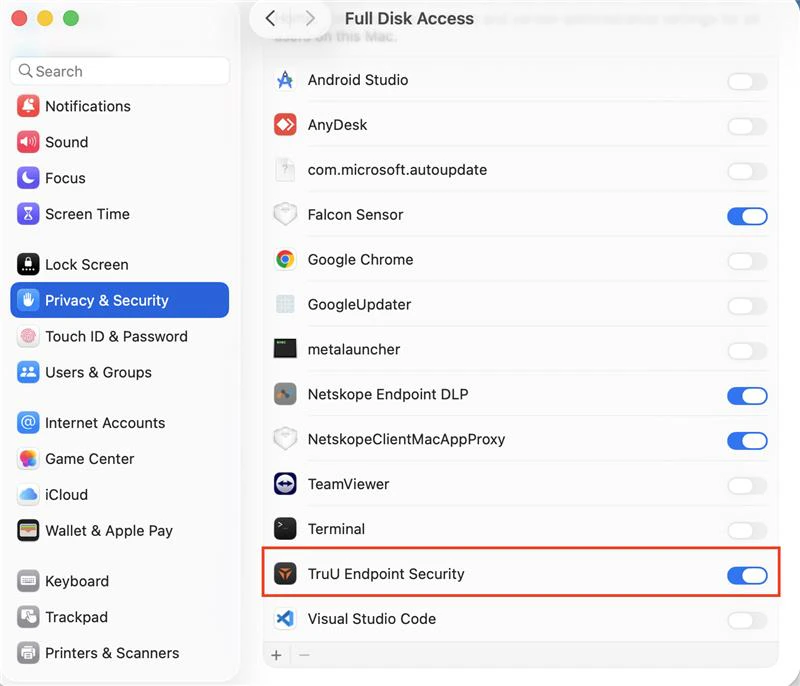The image size is (800, 686).
Task: Enable Terminal full disk access switch
Action: click(747, 530)
